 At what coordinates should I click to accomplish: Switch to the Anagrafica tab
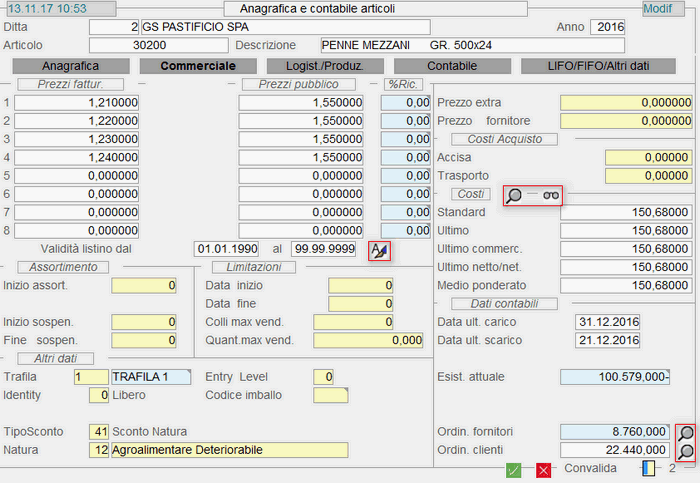(68, 66)
